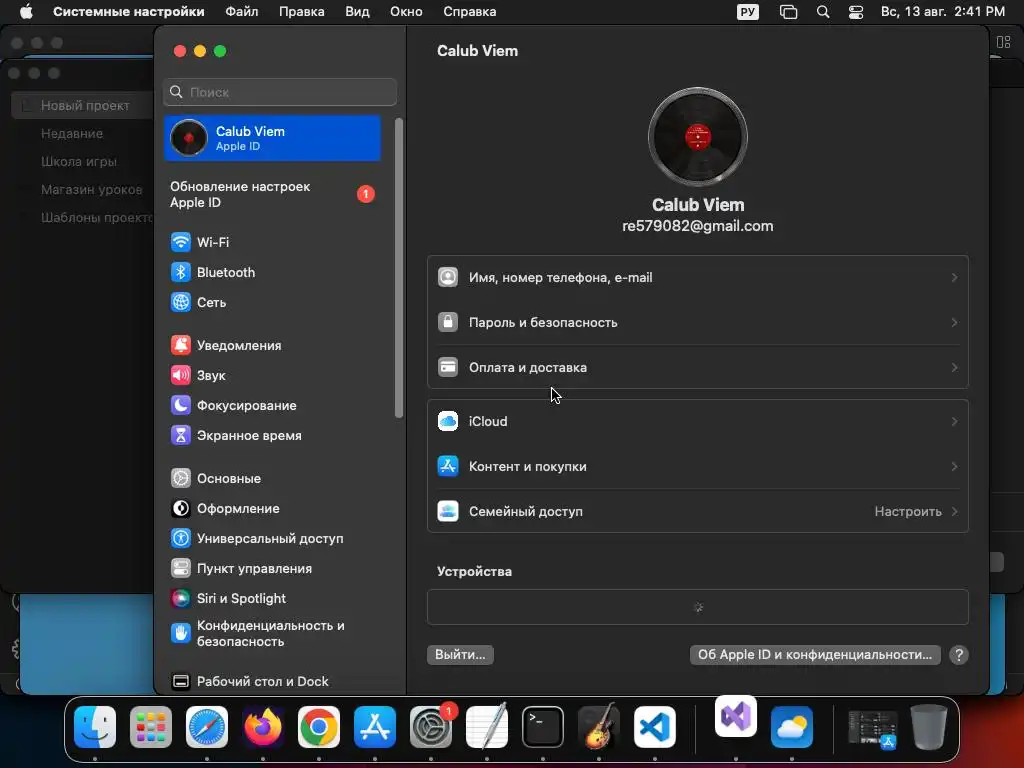
Task: Click the Поиск search field
Action: [x=280, y=92]
